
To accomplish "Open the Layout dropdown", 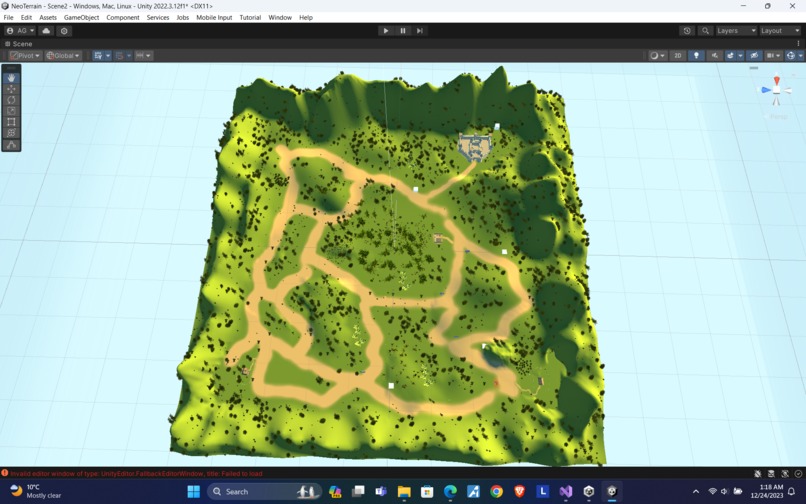I will pos(780,31).
